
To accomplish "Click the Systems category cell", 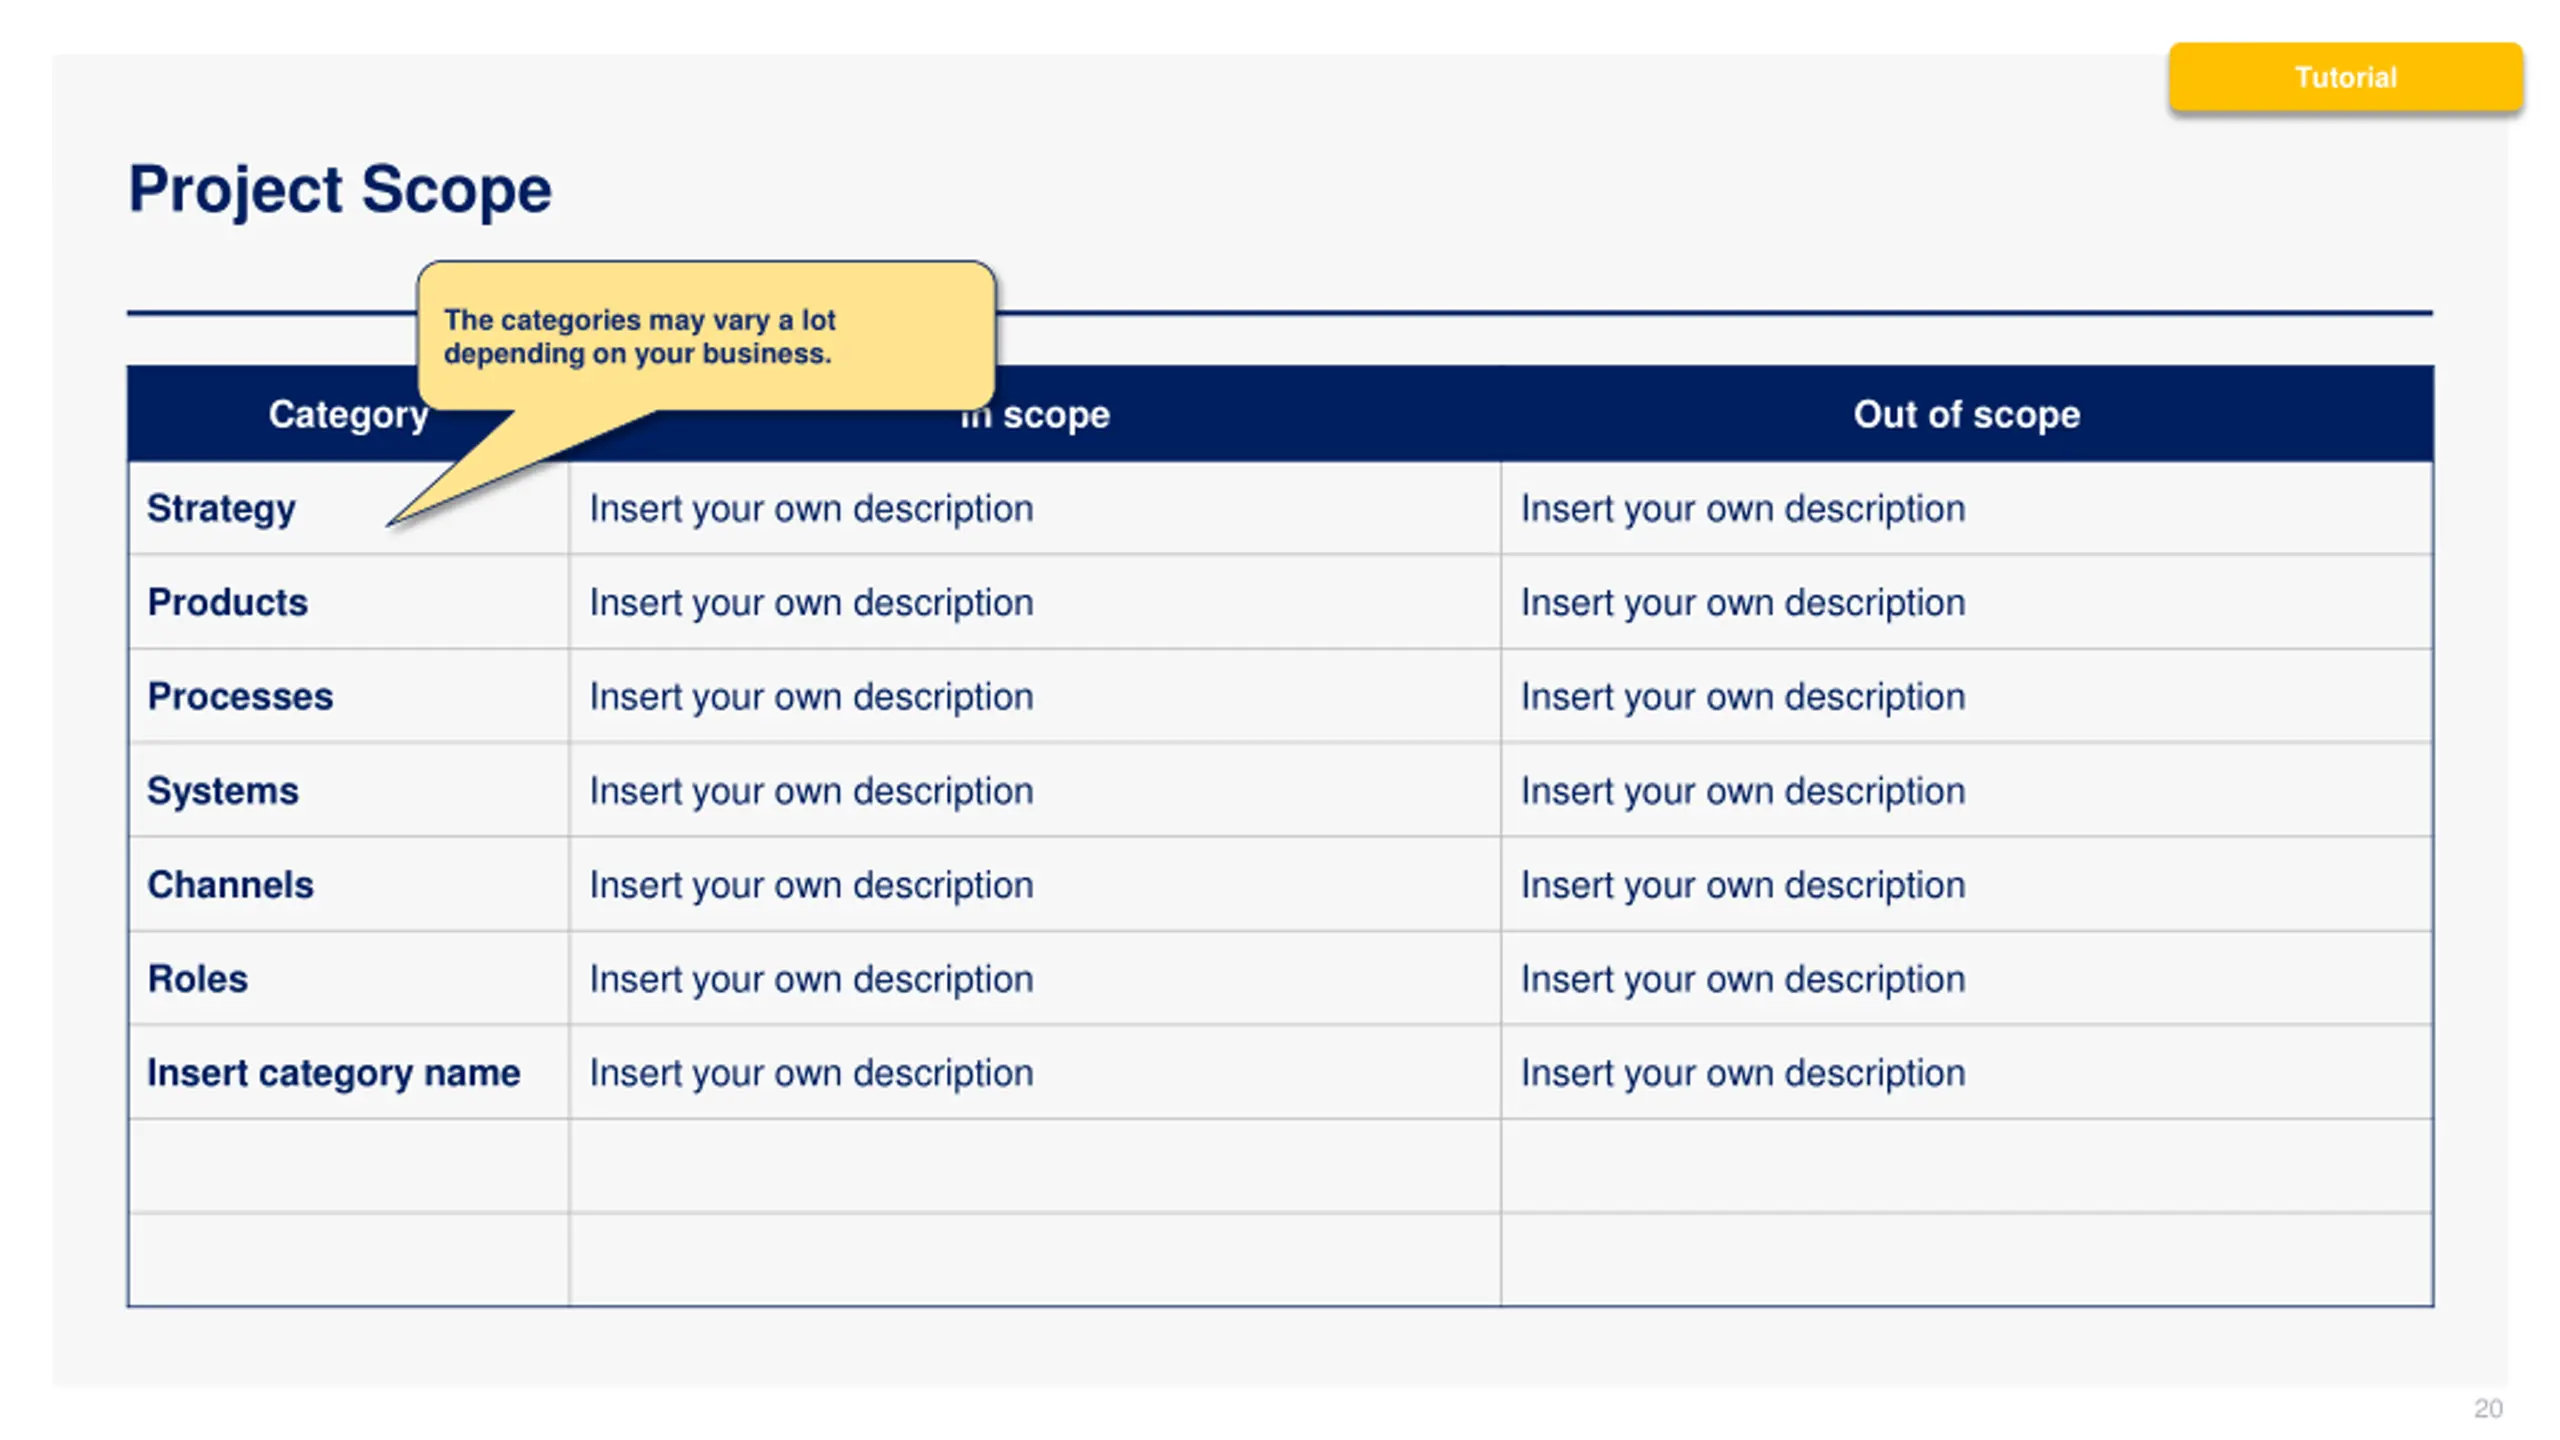I will pyautogui.click(x=348, y=790).
